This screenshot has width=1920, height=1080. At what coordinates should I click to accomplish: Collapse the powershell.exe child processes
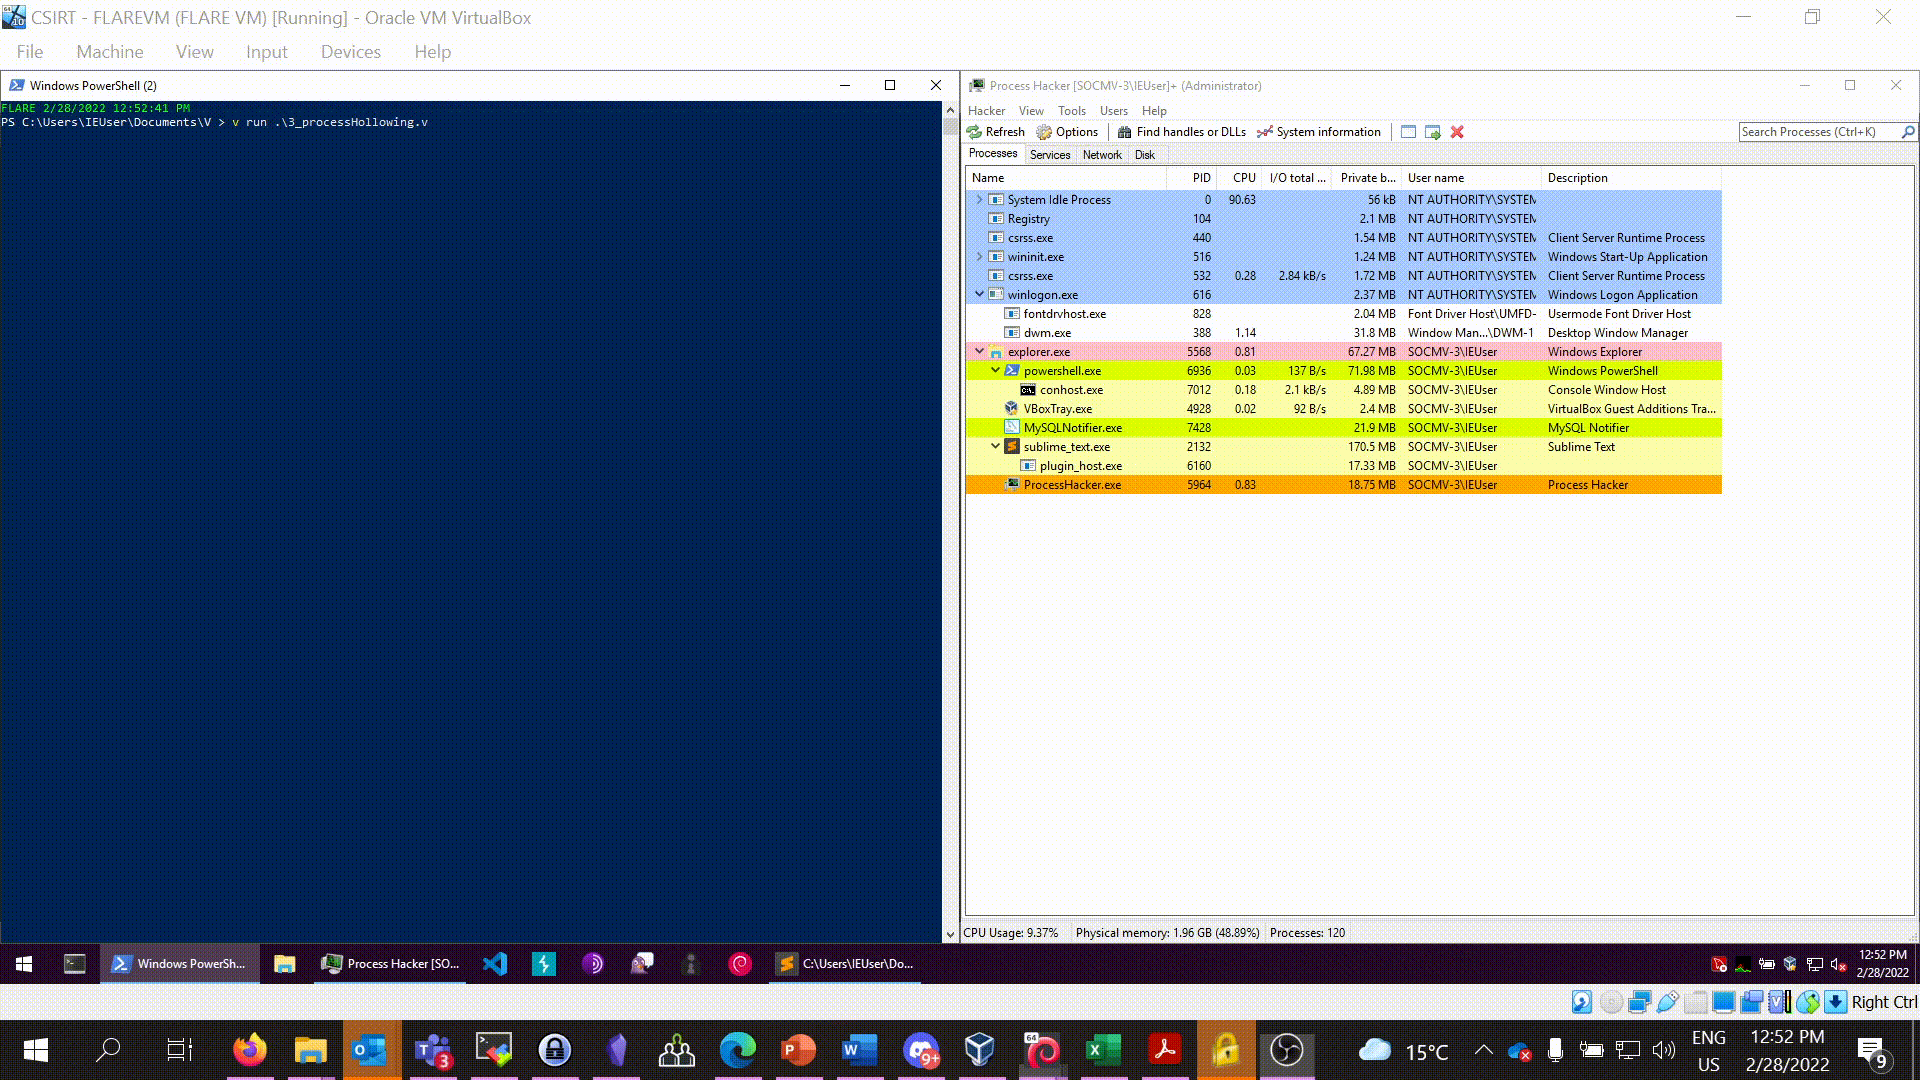coord(996,370)
